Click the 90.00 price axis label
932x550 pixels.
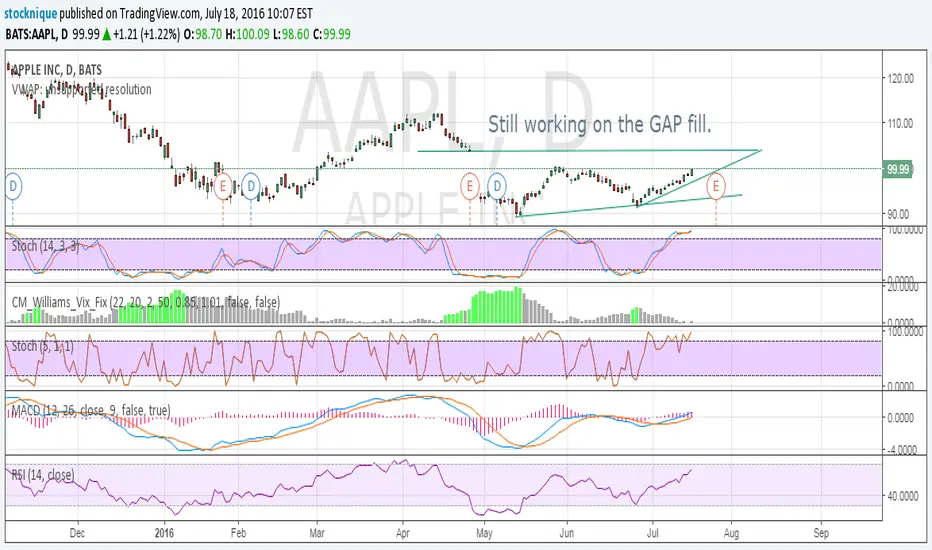tap(898, 214)
